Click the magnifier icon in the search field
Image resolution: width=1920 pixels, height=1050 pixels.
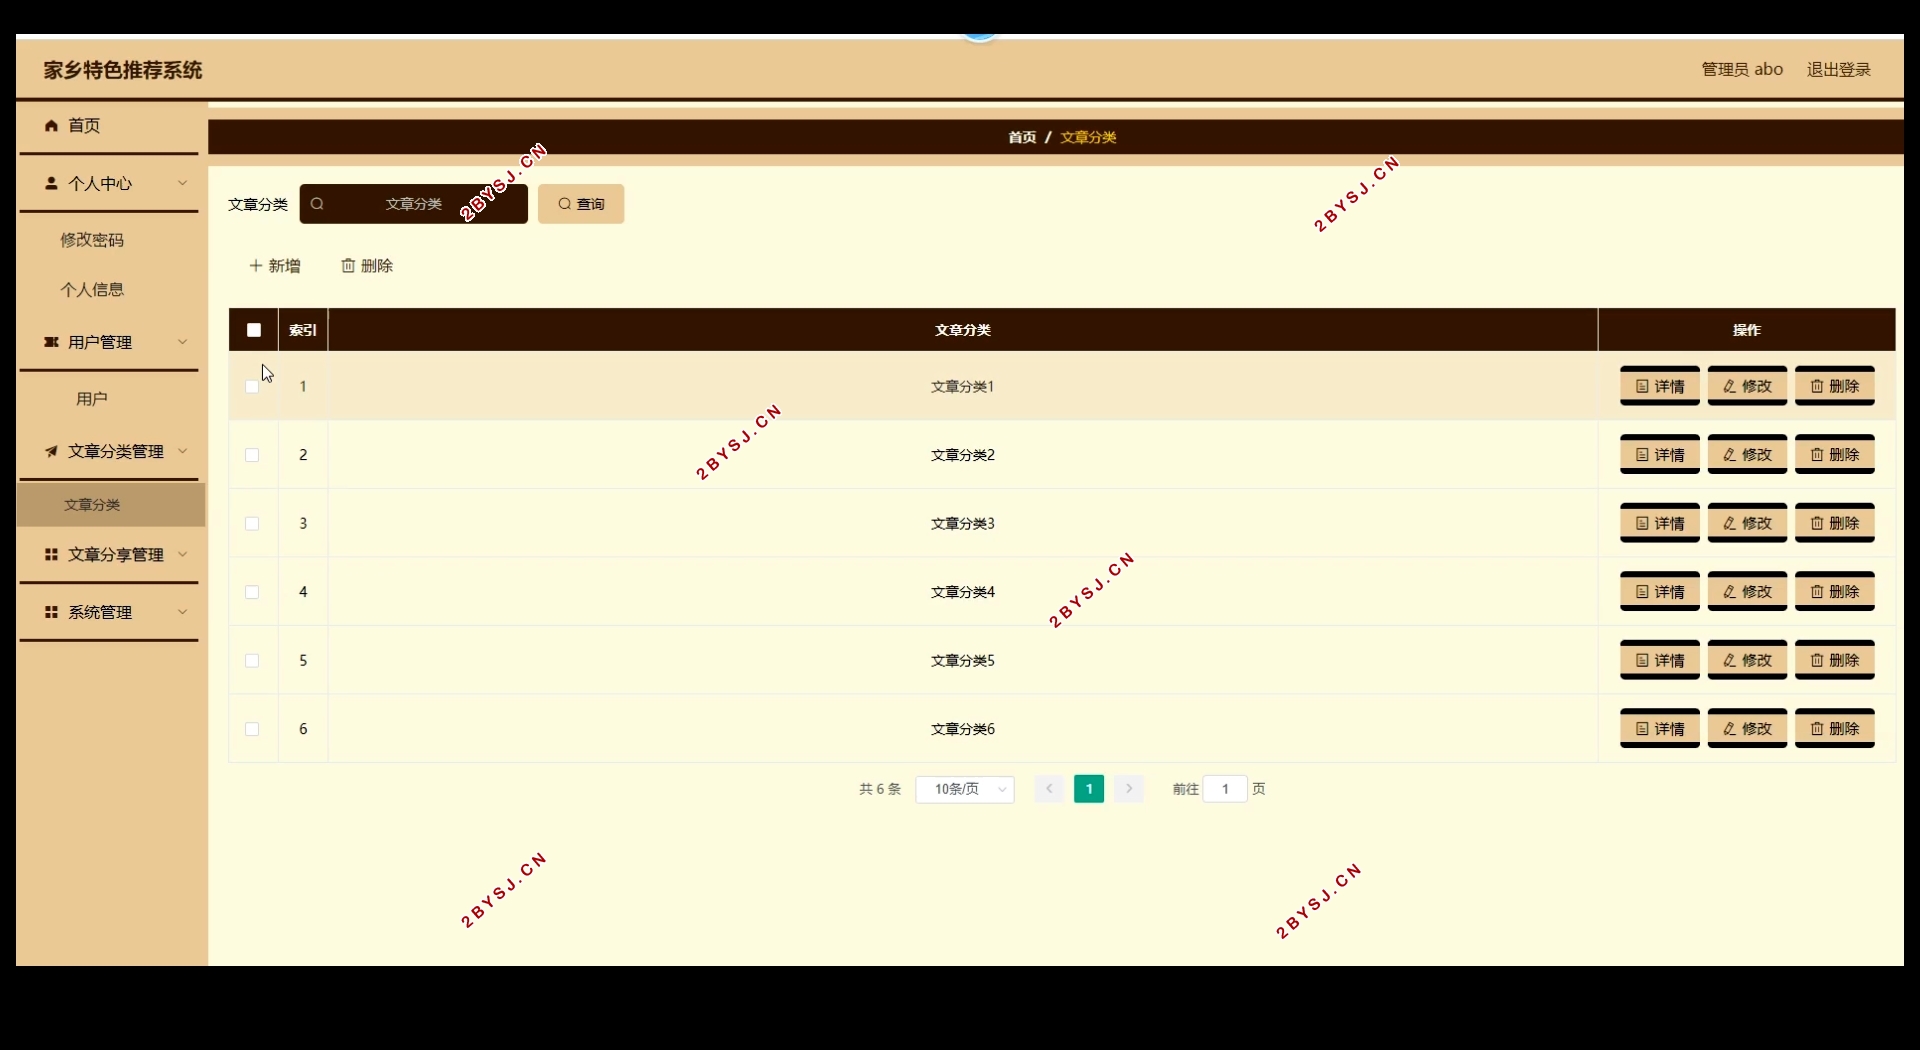317,204
